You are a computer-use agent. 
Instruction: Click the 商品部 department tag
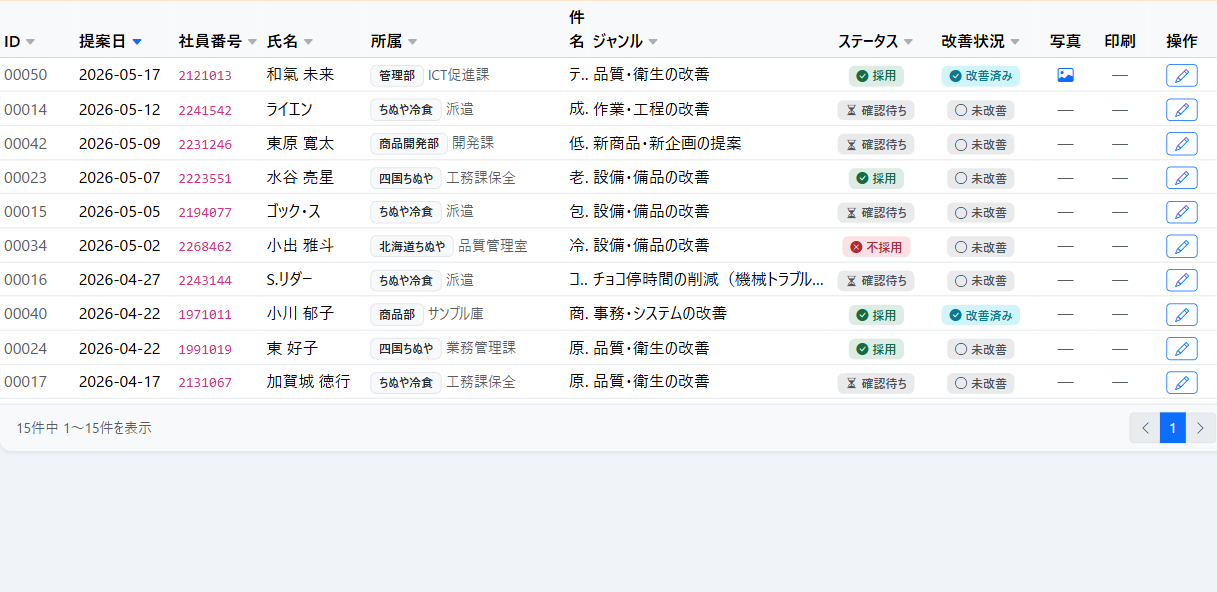(x=397, y=315)
